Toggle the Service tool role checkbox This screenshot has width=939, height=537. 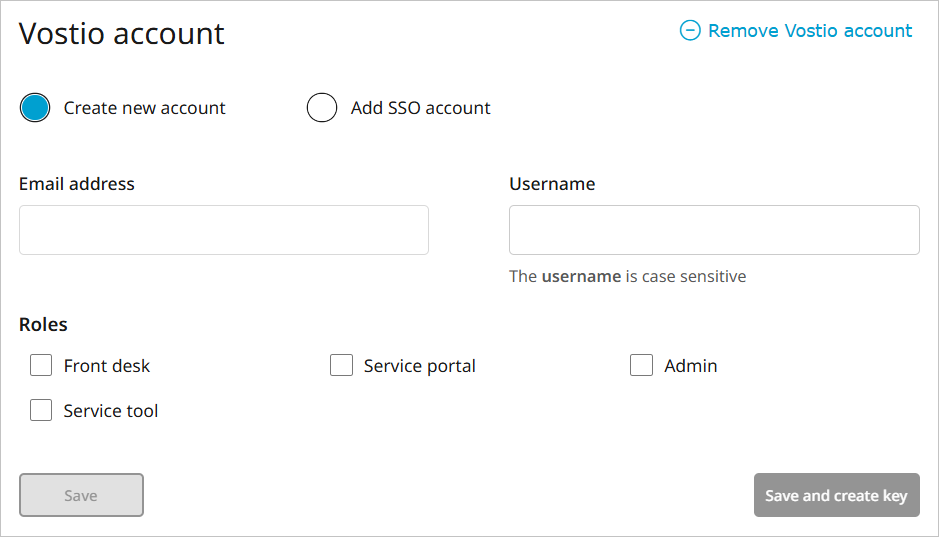click(x=41, y=411)
